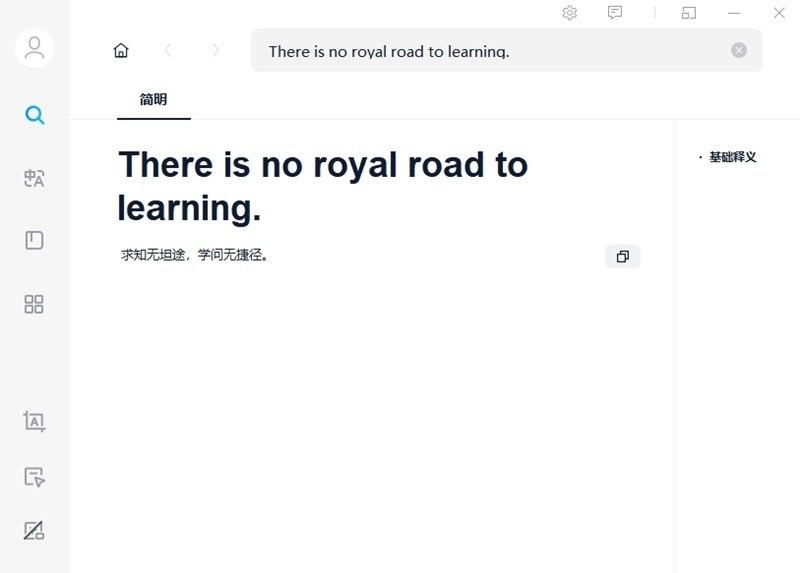Open the wordbook from the sidebar
800x573 pixels.
[x=34, y=240]
